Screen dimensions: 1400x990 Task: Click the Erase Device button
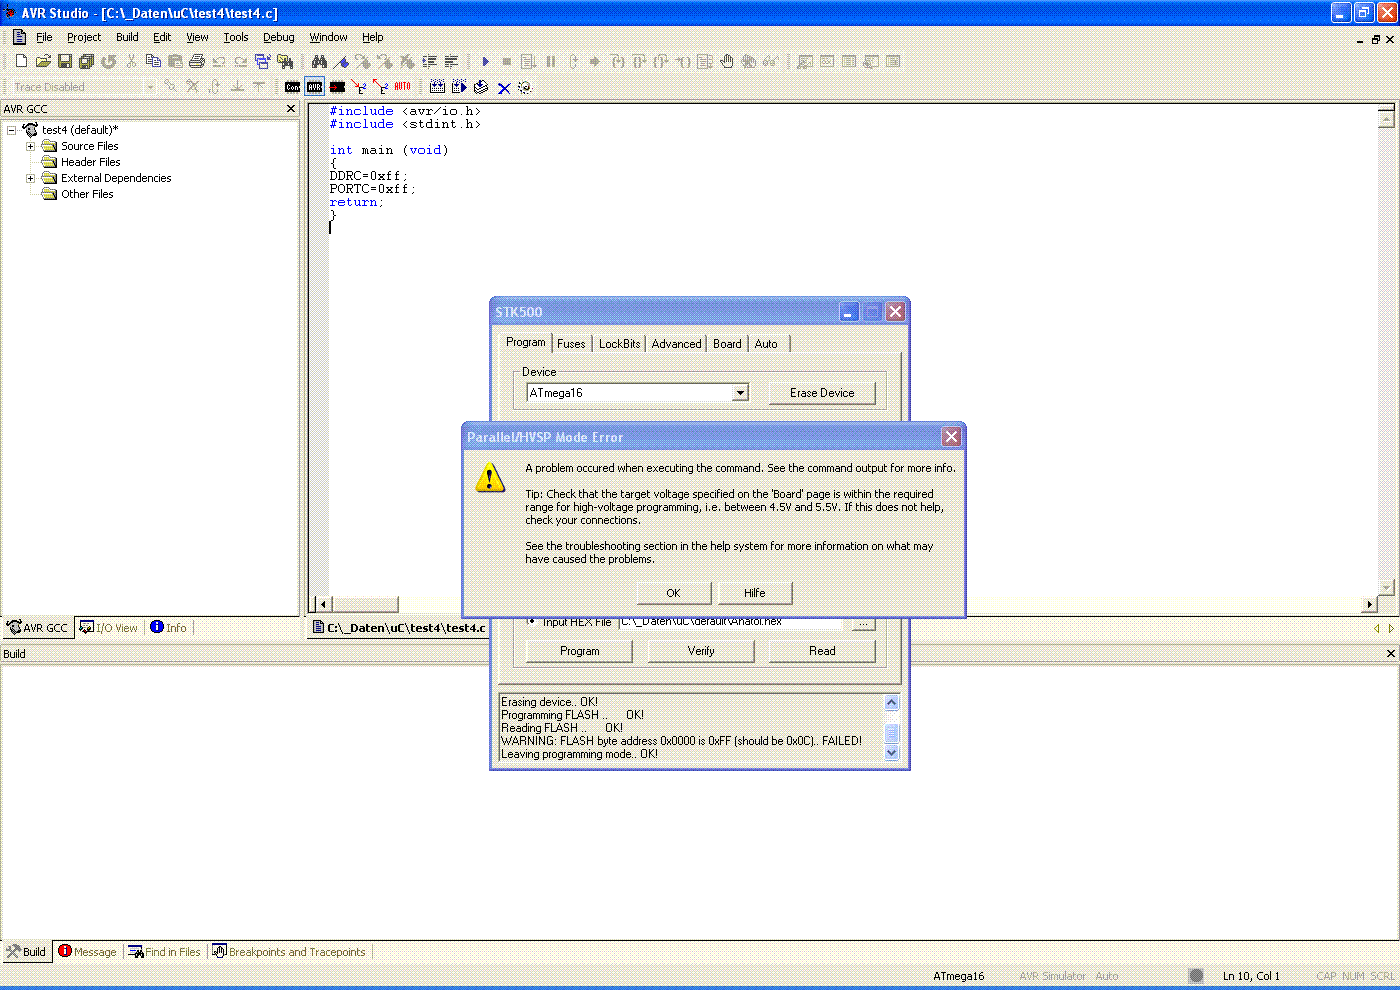point(822,393)
